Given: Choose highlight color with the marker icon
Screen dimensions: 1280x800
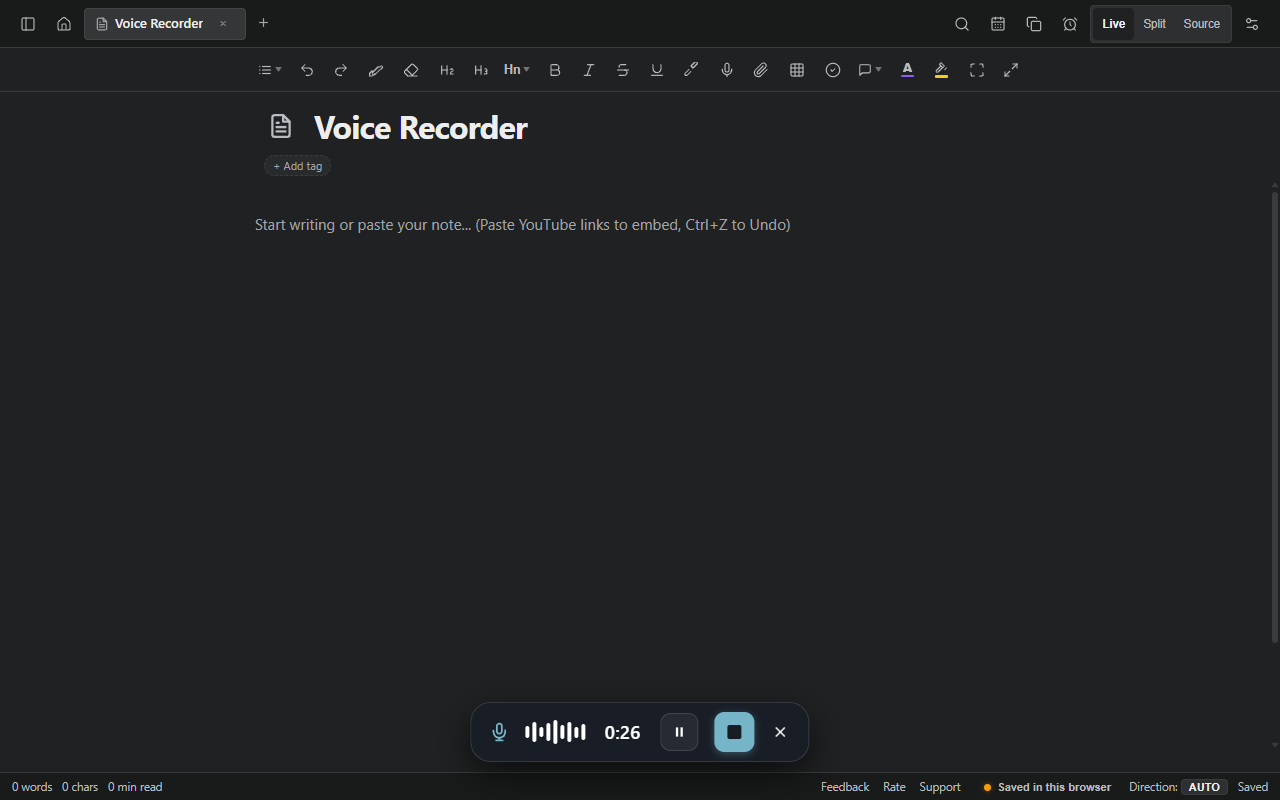Looking at the screenshot, I should pos(941,70).
